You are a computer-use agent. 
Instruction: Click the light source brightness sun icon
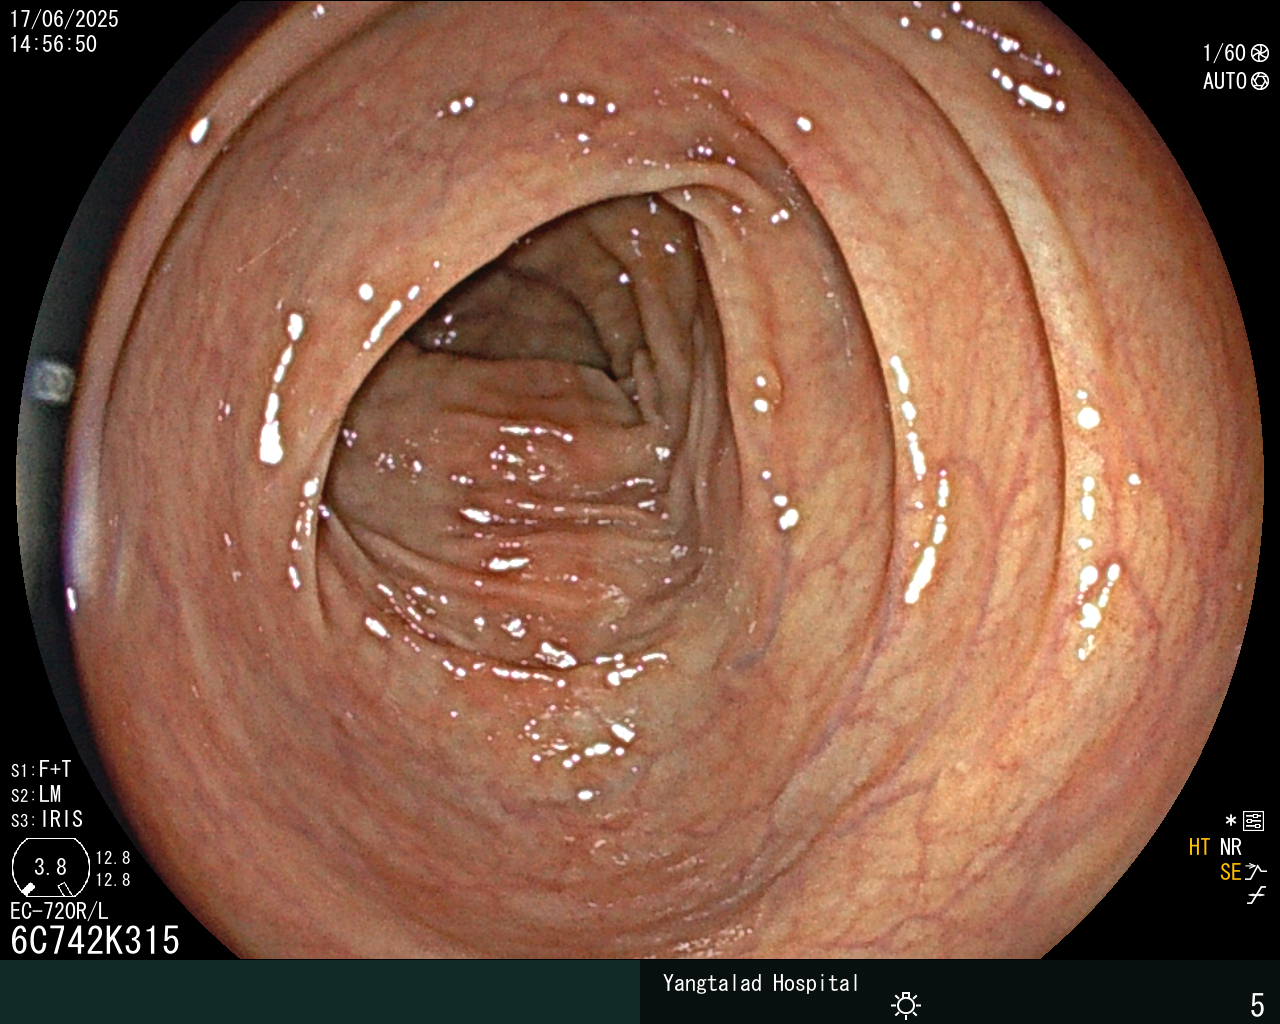pos(906,1004)
